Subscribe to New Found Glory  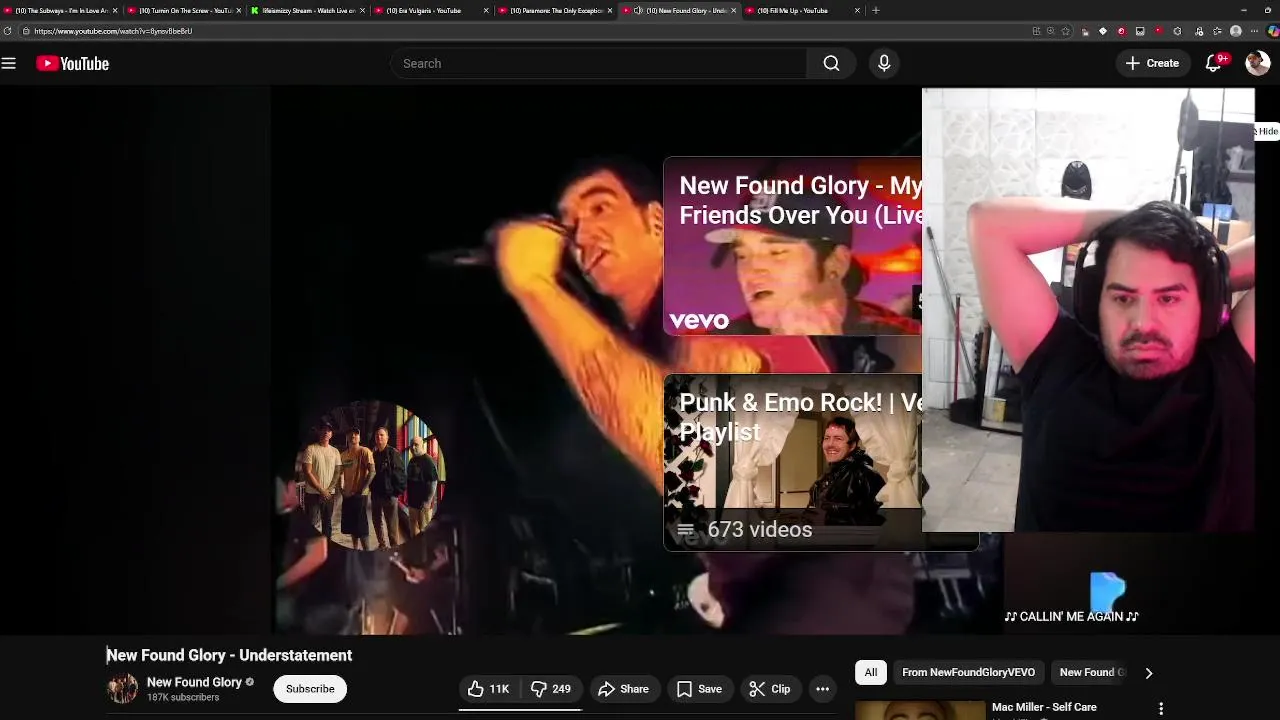point(310,689)
